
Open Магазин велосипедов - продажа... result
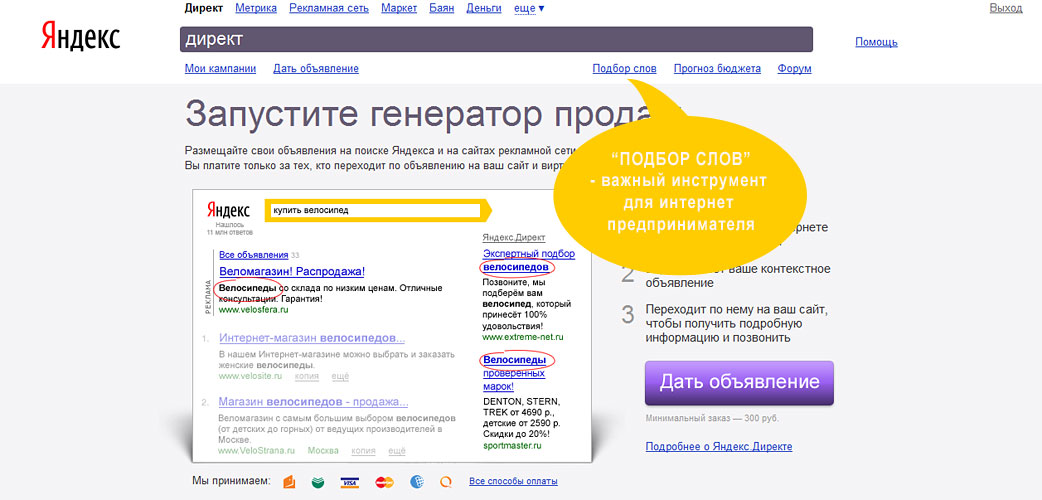[313, 402]
